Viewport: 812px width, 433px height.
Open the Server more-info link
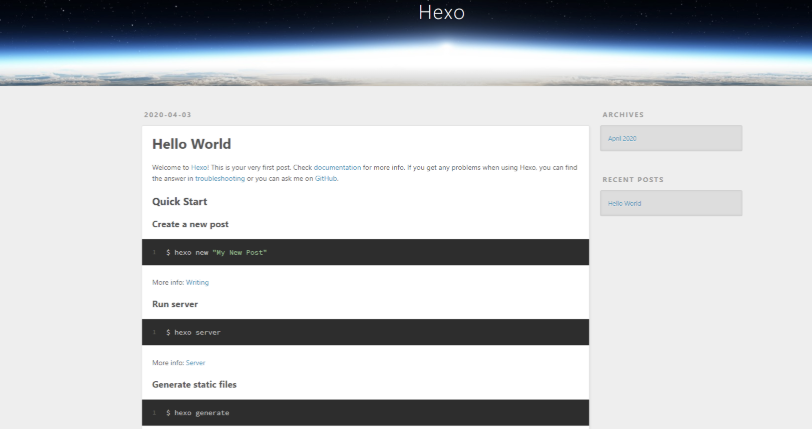(196, 363)
